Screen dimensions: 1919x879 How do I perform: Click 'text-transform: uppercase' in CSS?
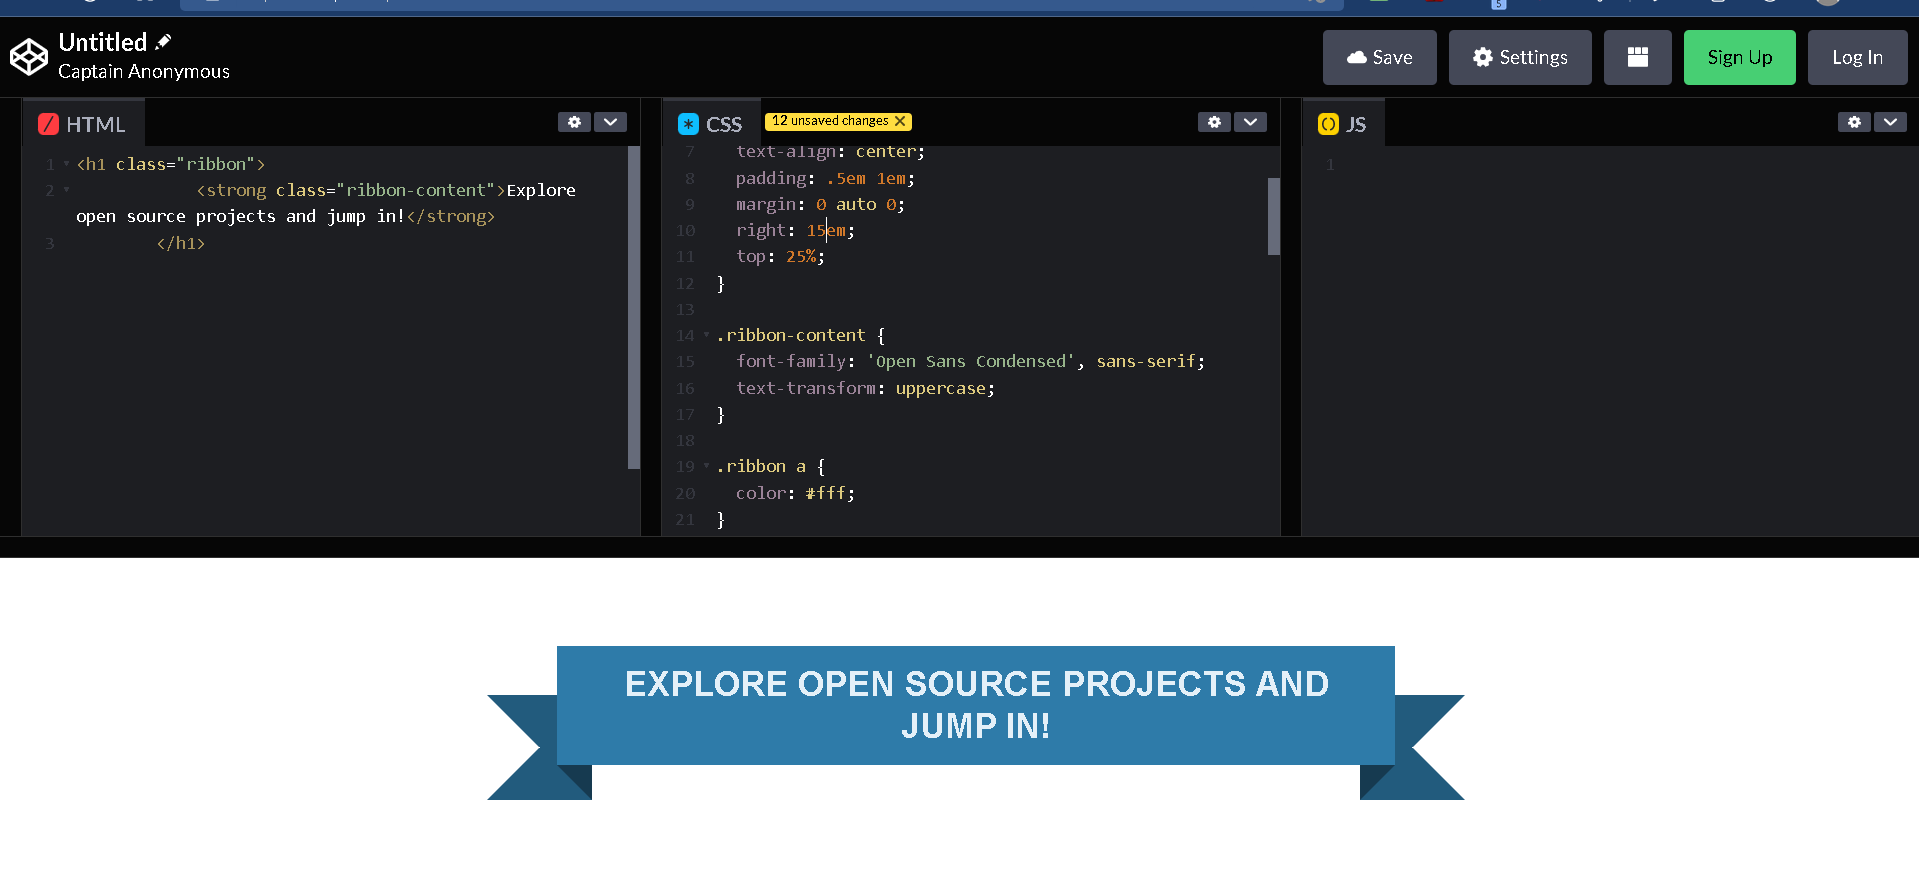coord(865,388)
